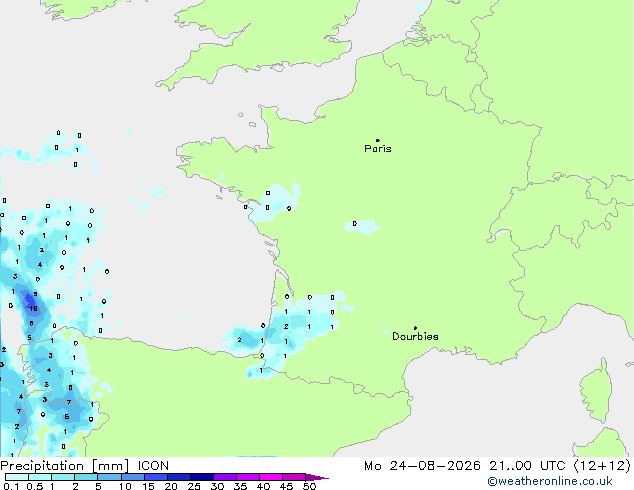
Task: Click the legend label '0.5'
Action: (x=35, y=486)
